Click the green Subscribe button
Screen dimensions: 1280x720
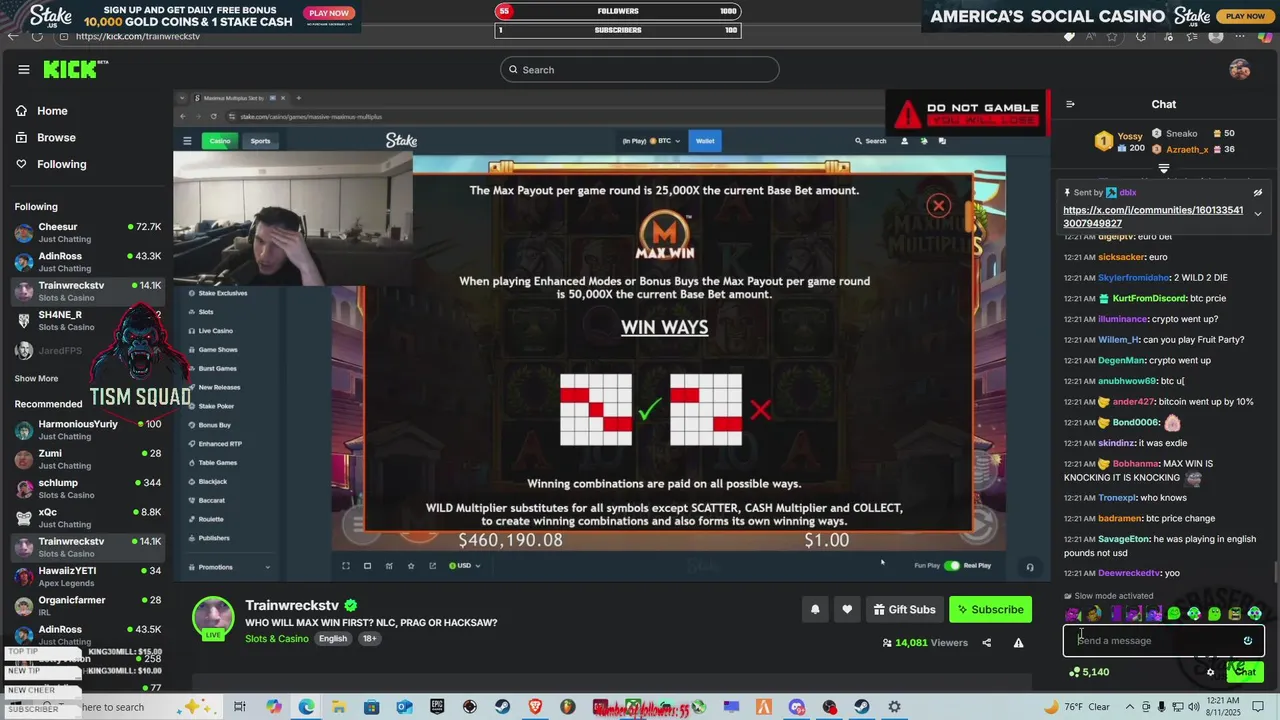pos(990,609)
